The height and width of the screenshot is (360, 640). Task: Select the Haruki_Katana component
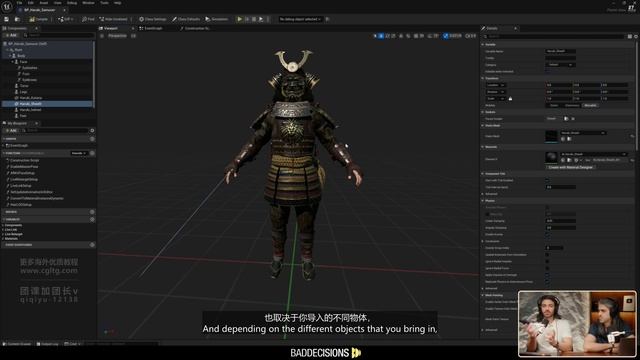click(31, 98)
